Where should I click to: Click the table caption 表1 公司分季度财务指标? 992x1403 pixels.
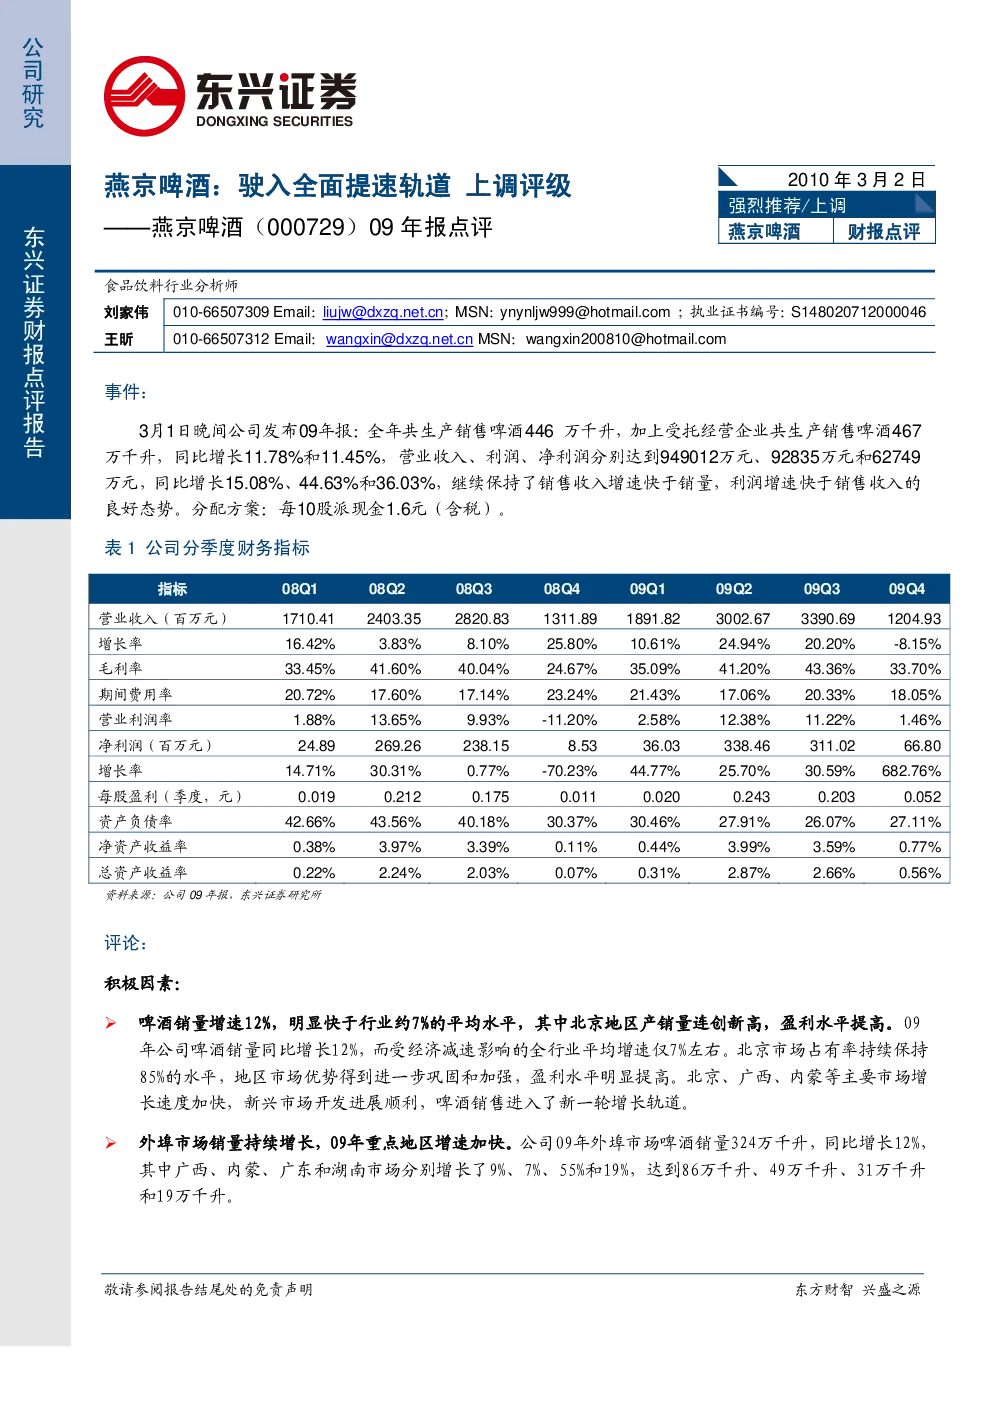pos(207,548)
